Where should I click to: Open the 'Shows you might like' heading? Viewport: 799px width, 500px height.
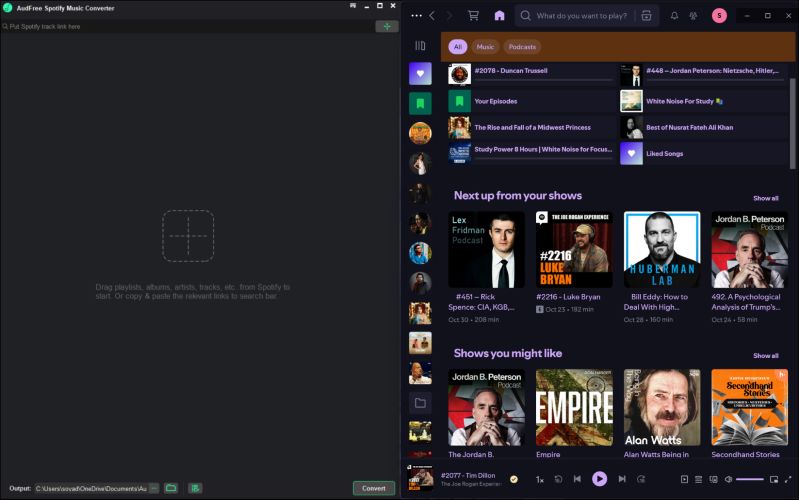click(x=508, y=353)
